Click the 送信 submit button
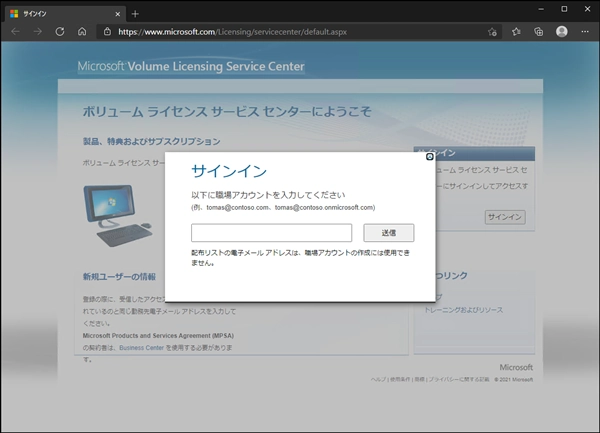The image size is (600, 433). point(389,233)
